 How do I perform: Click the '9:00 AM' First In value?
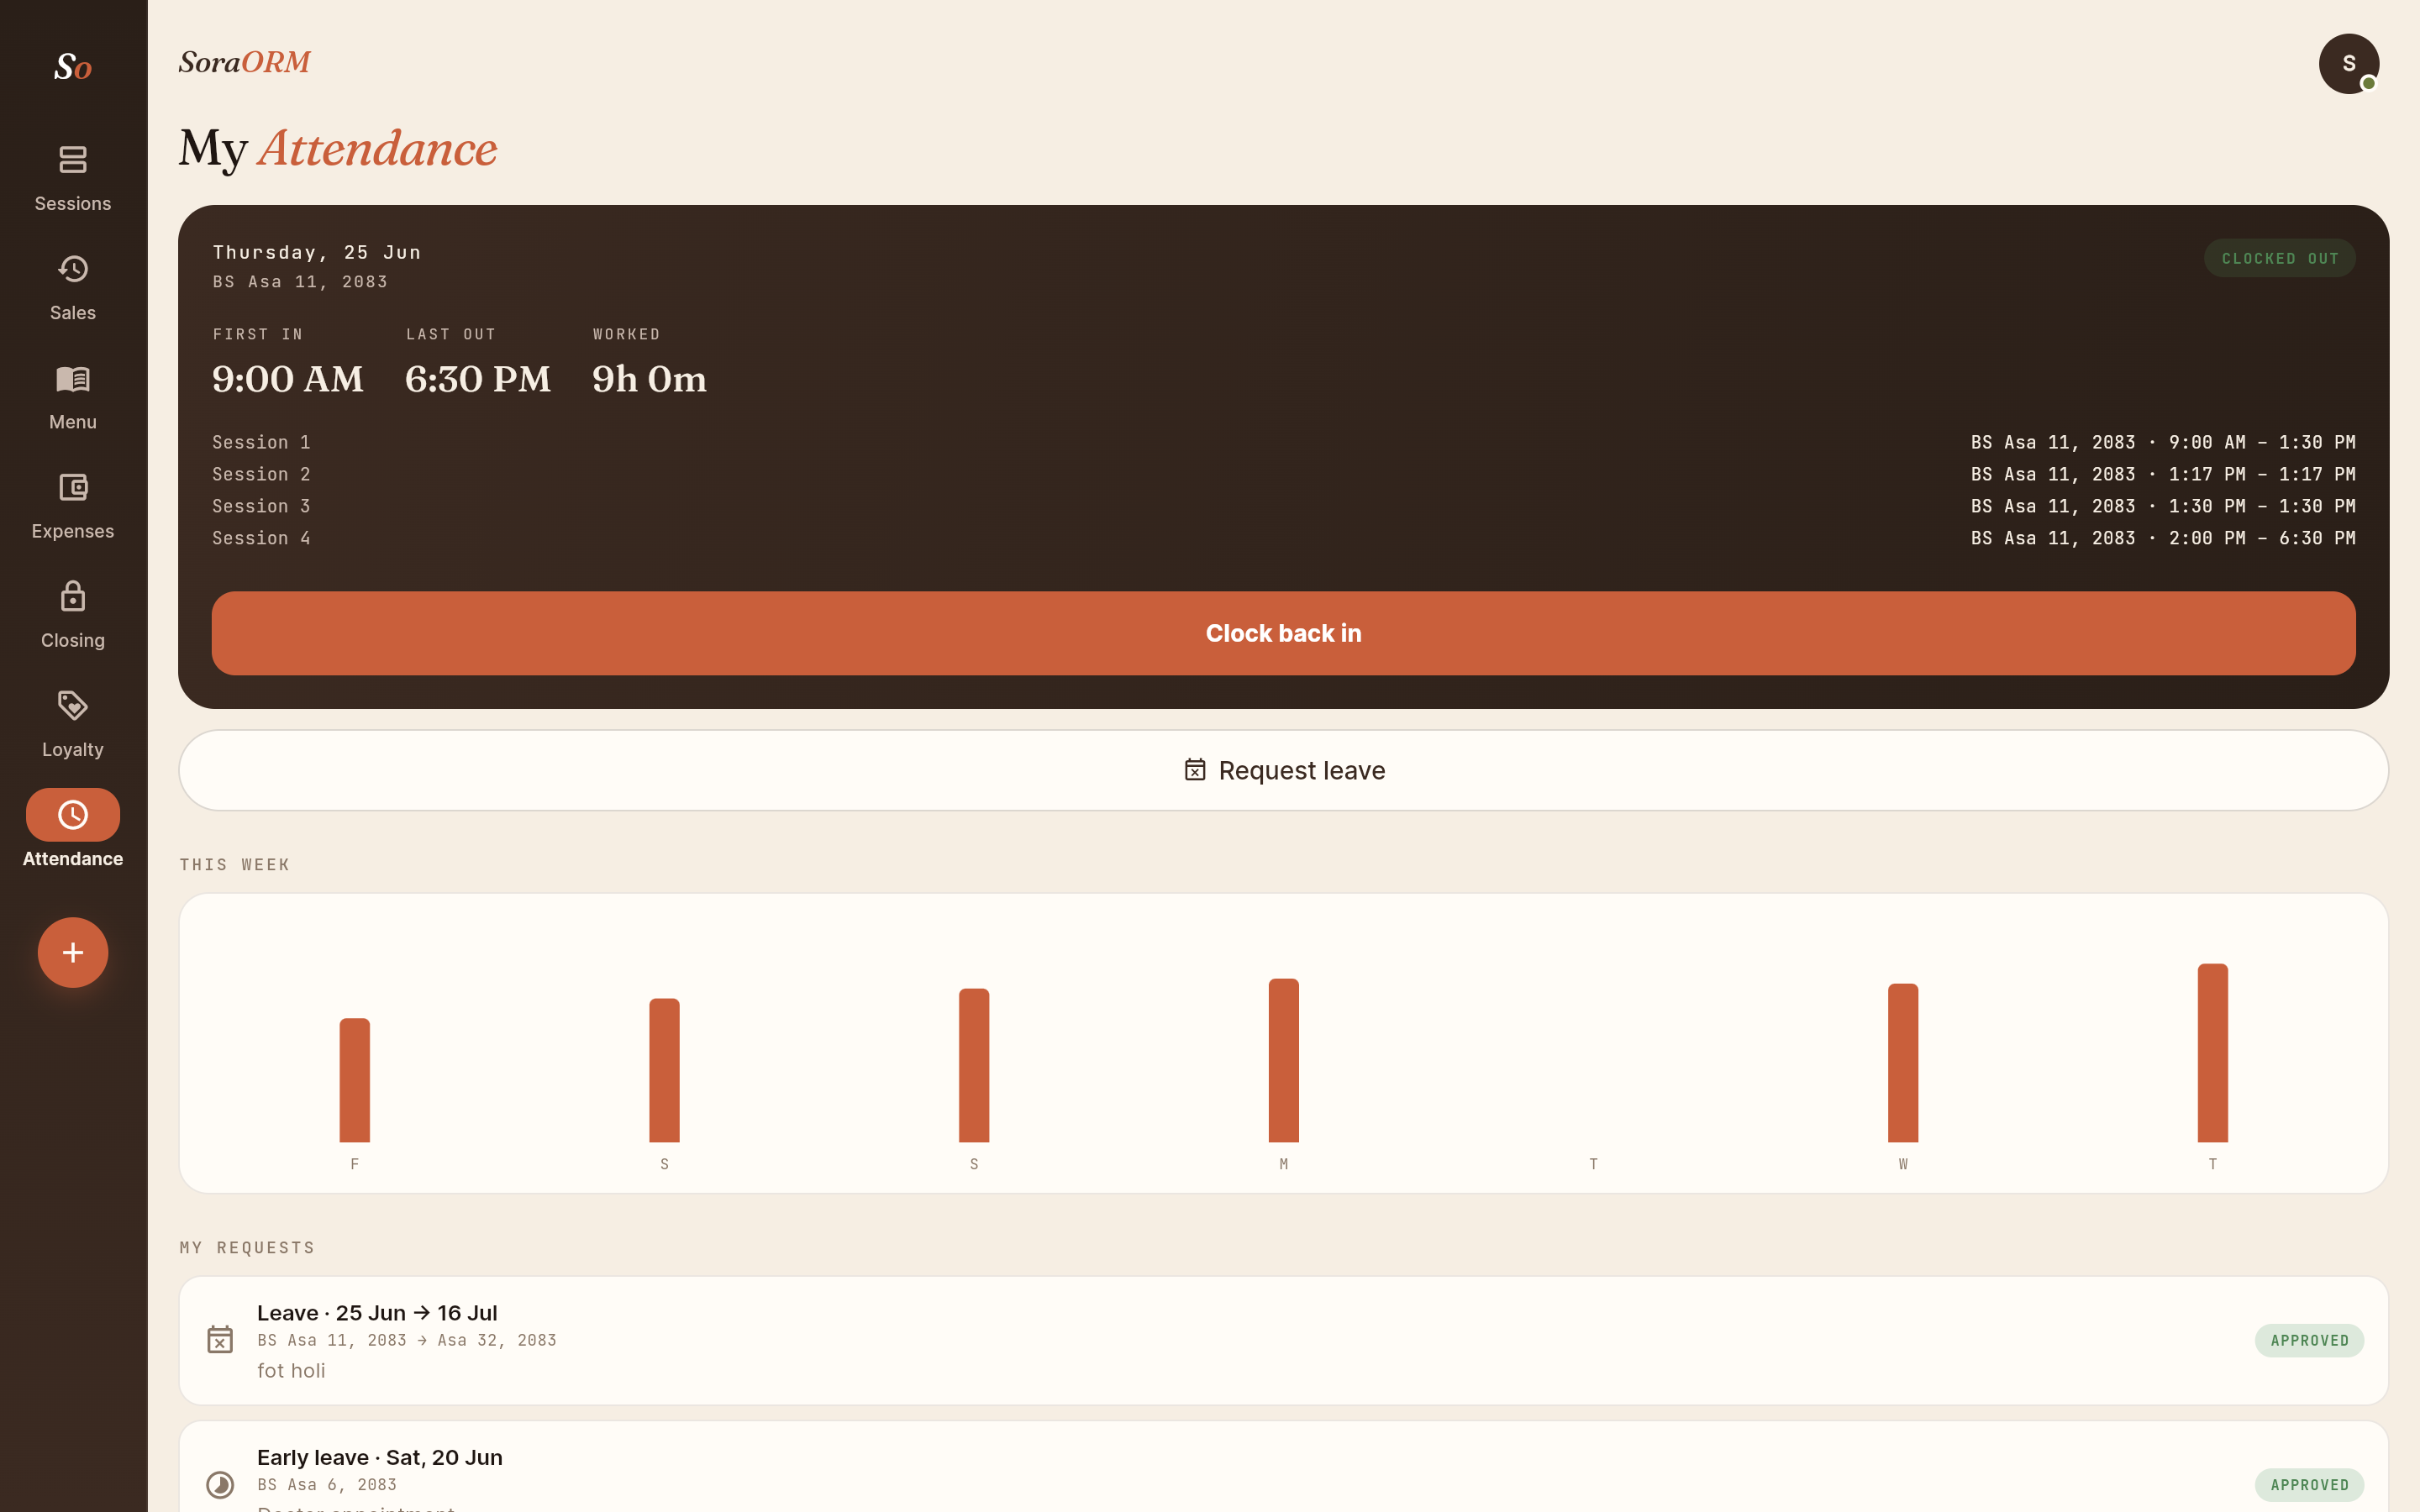[x=288, y=379]
